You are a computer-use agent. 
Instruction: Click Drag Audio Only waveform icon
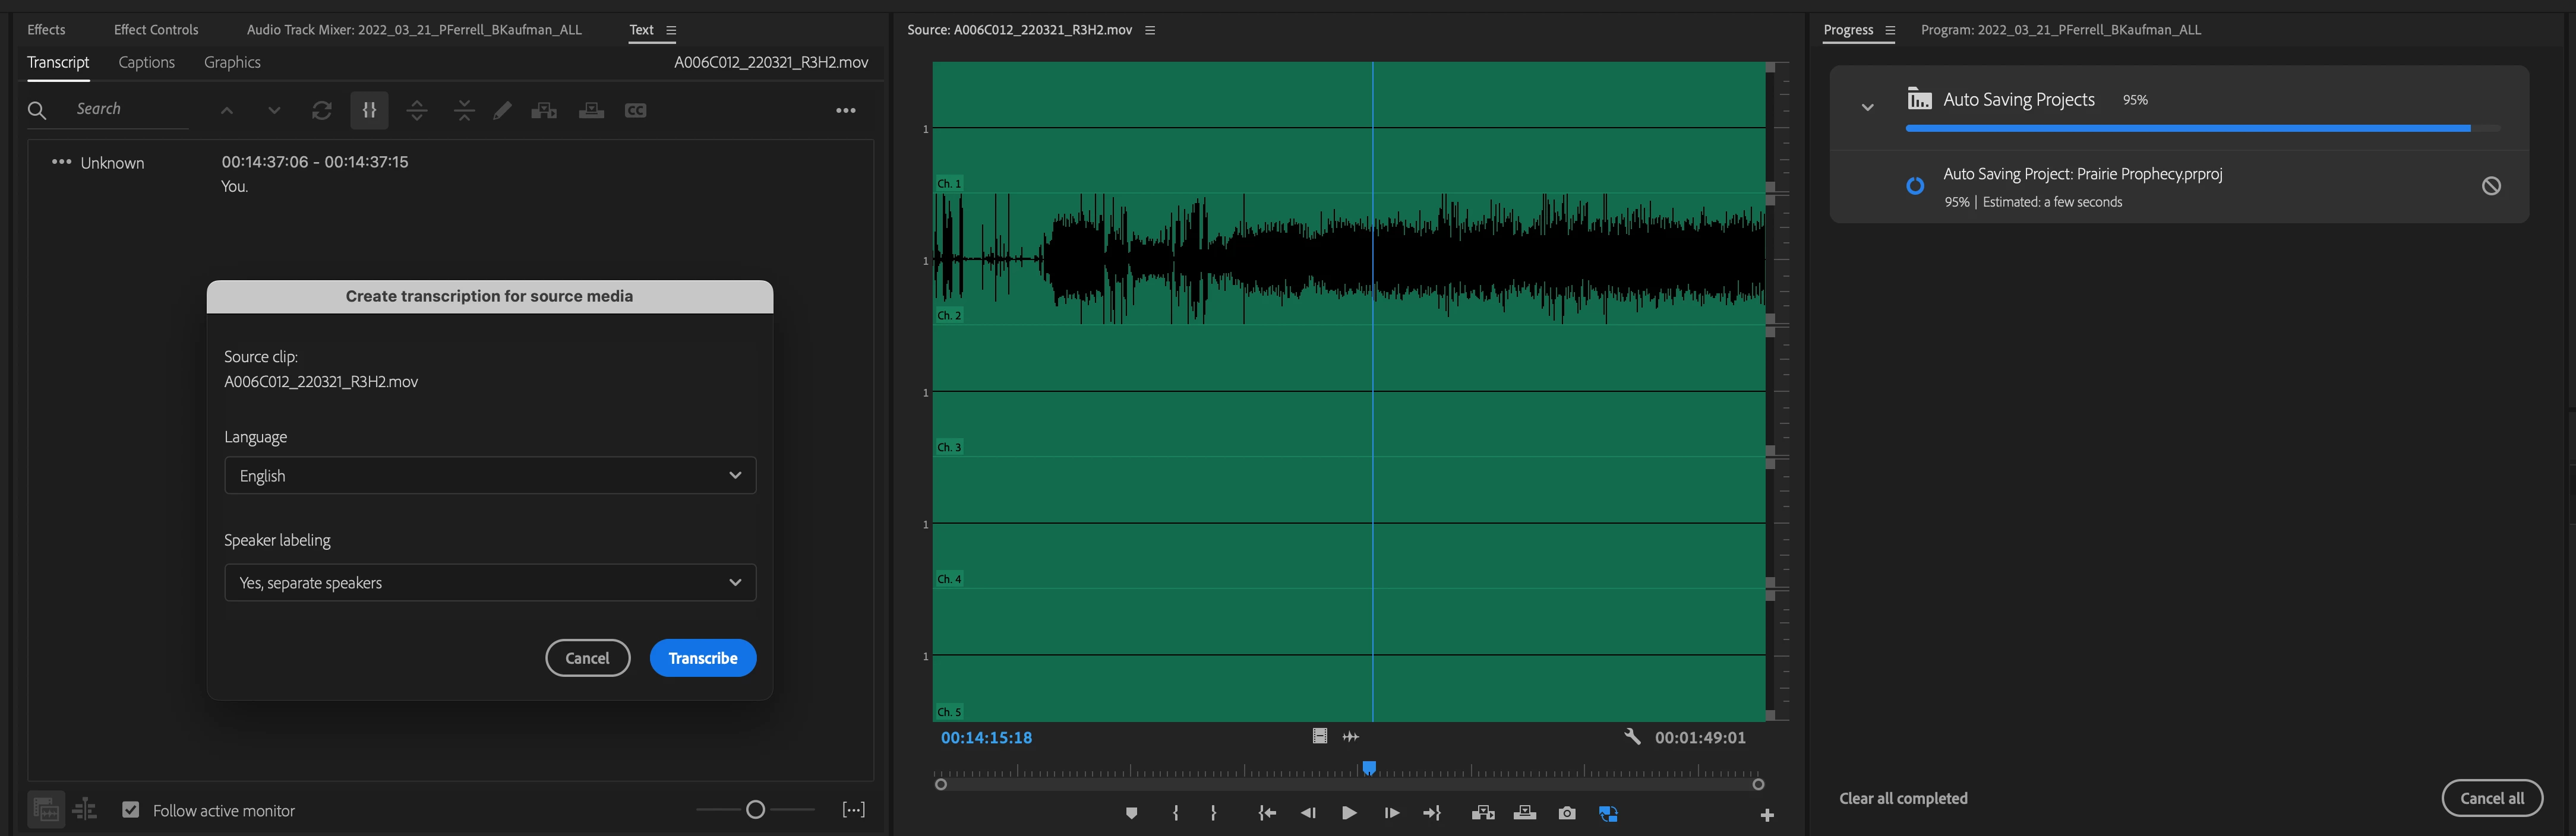pos(1351,737)
